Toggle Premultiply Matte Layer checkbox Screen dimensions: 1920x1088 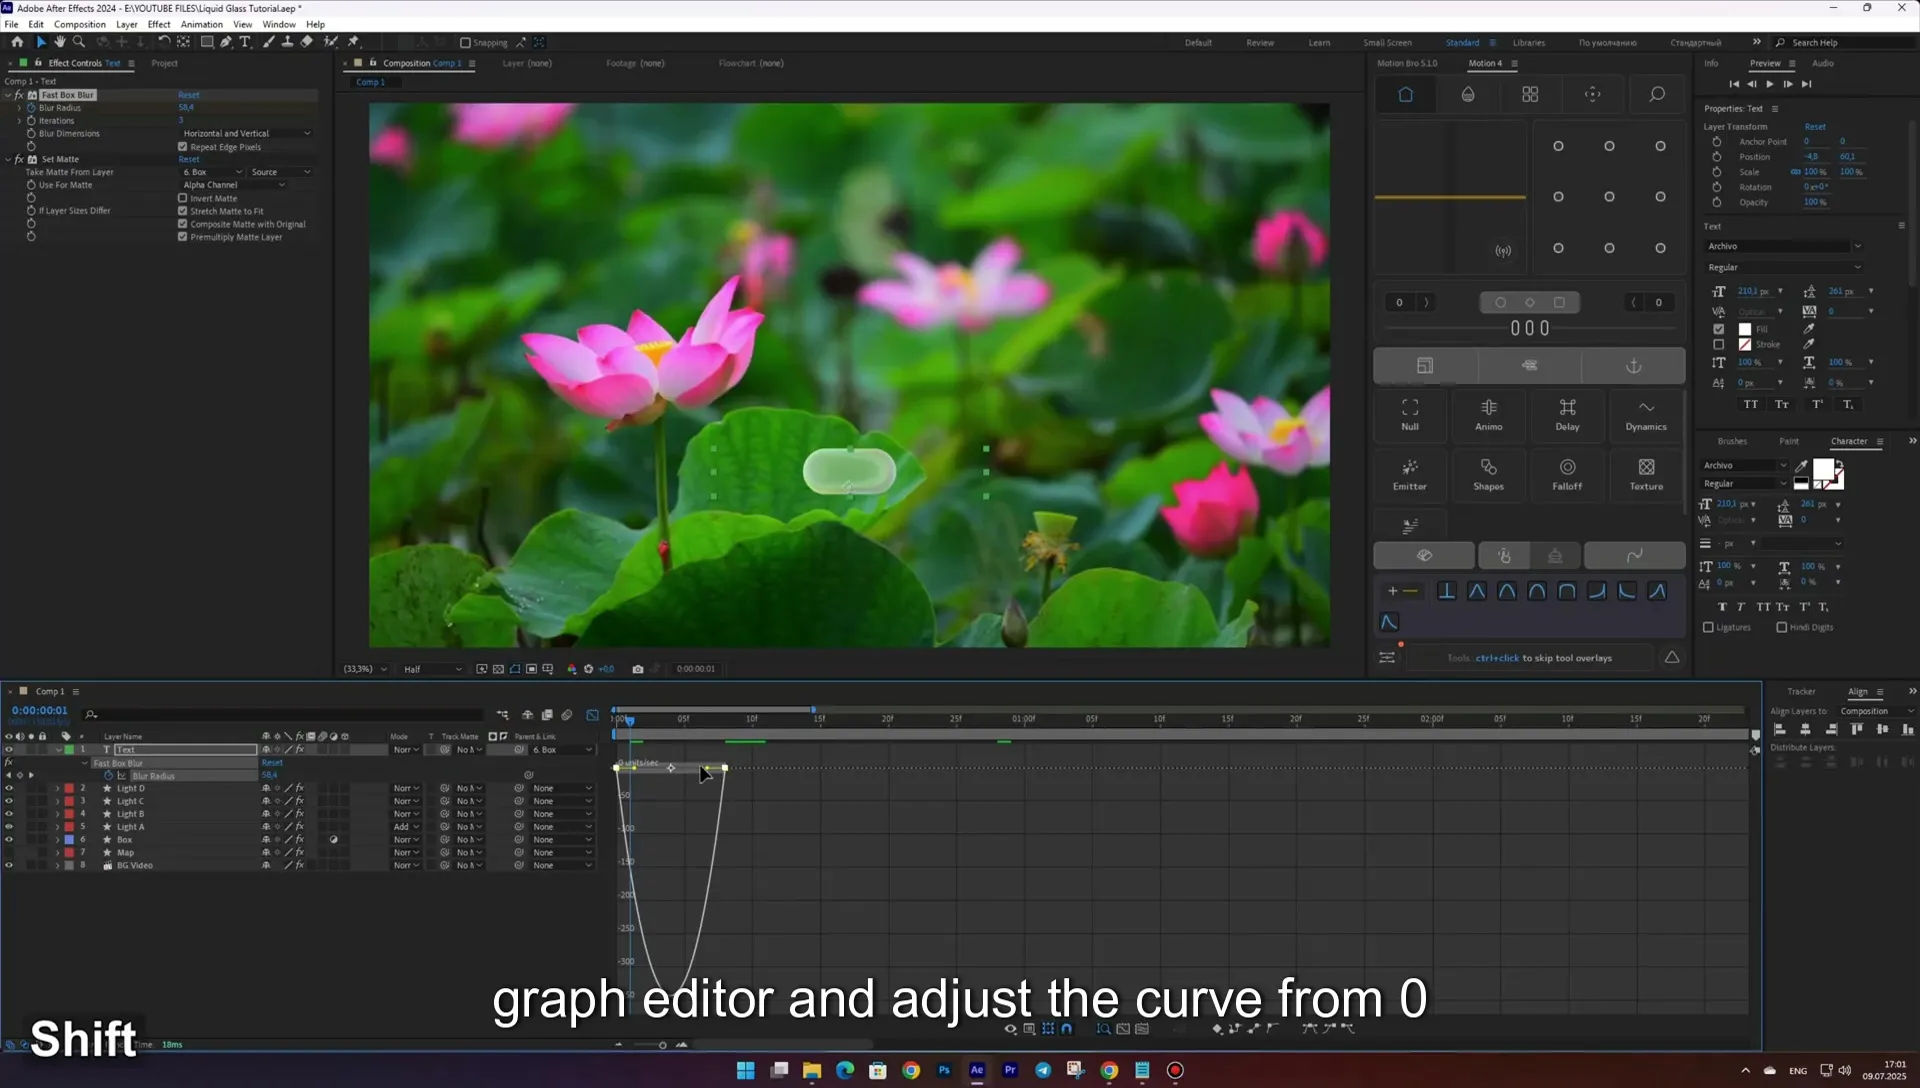point(182,237)
